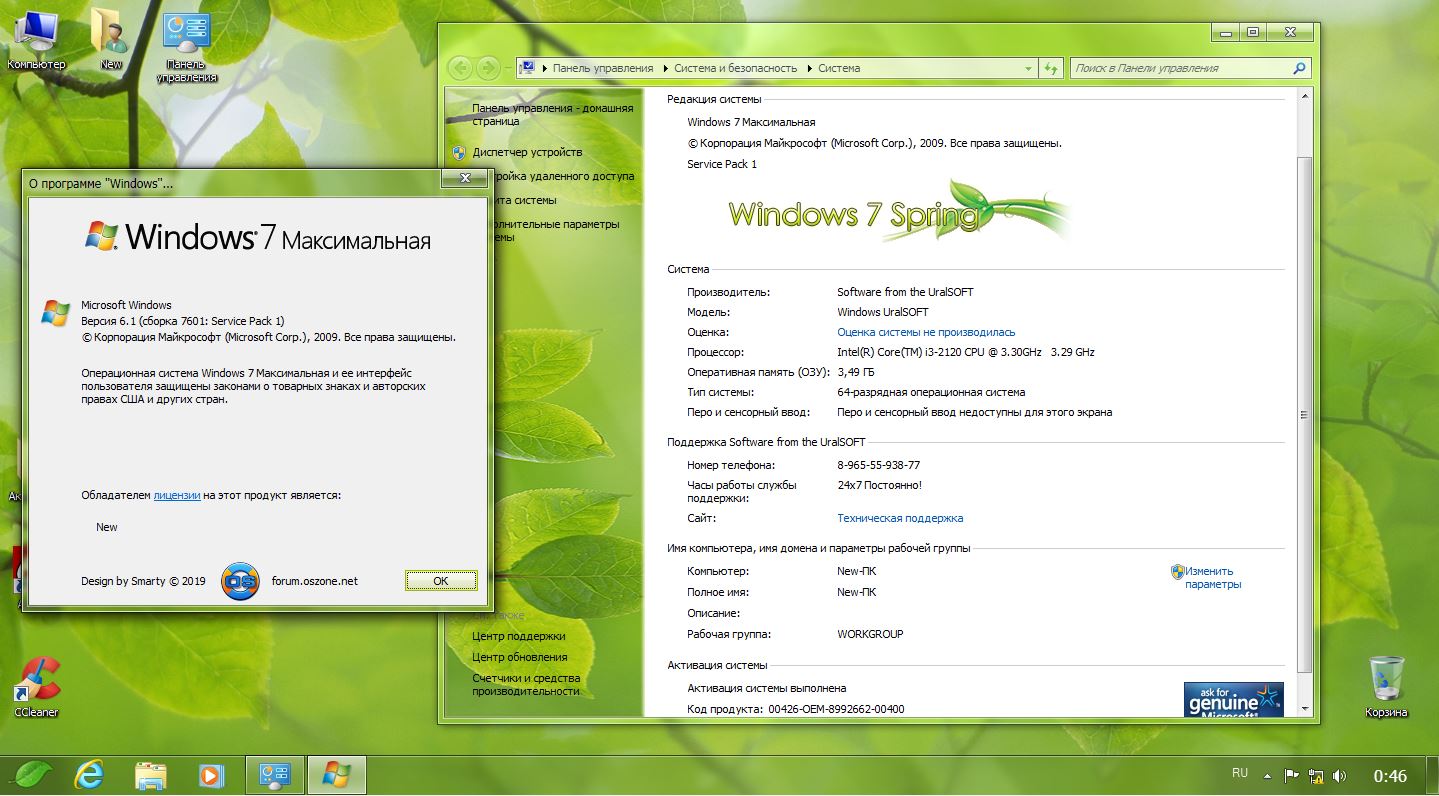This screenshot has height=796, width=1439.
Task: Open Windows Explorer from the taskbar
Action: (x=151, y=775)
